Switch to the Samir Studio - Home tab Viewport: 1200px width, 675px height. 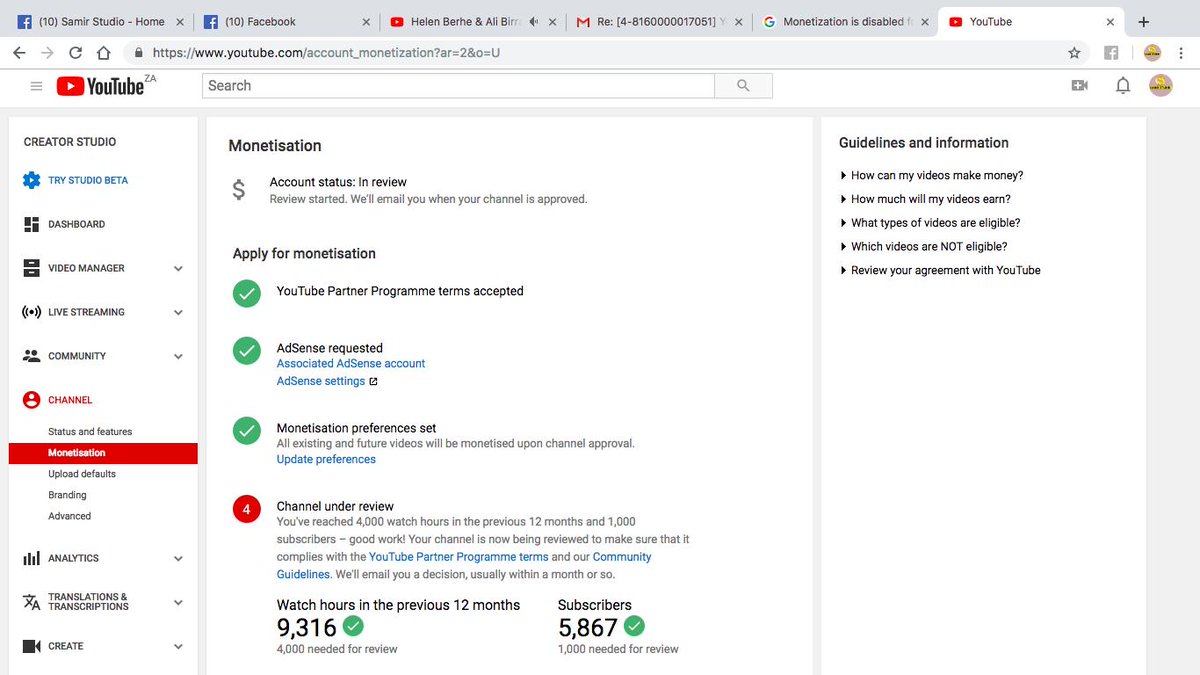98,22
